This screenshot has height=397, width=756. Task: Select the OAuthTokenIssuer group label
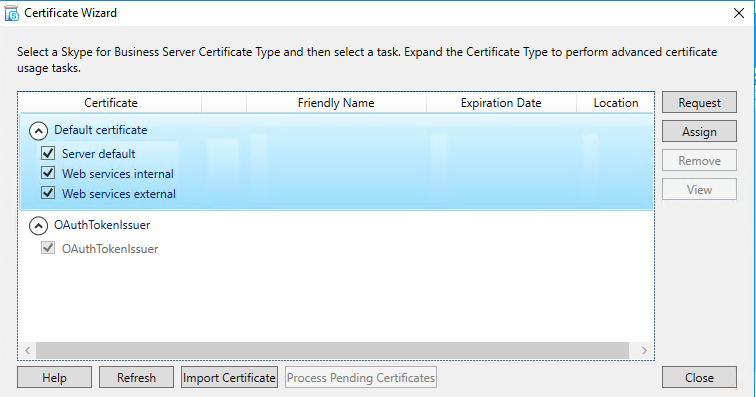click(102, 225)
